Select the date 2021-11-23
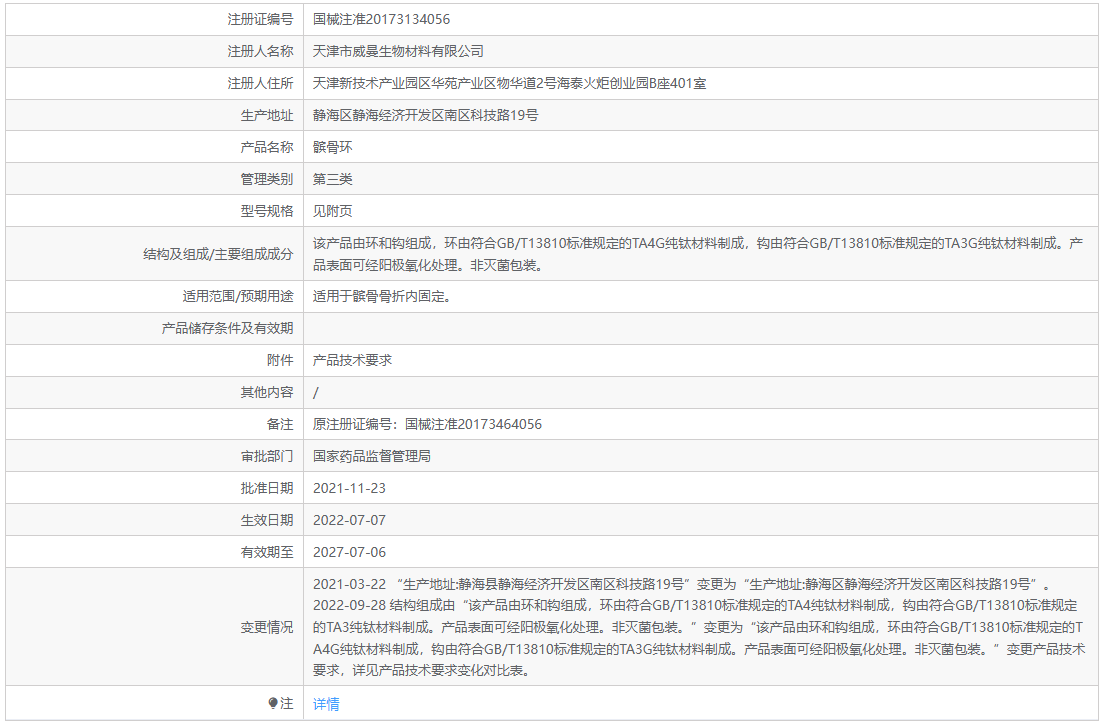Screen dimensions: 1105x725 point(350,488)
